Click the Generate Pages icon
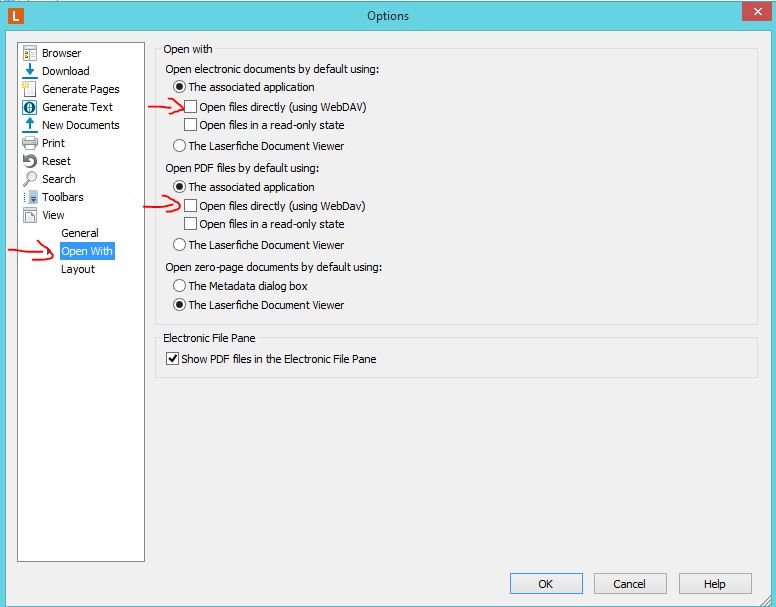Image resolution: width=776 pixels, height=607 pixels. coord(30,89)
